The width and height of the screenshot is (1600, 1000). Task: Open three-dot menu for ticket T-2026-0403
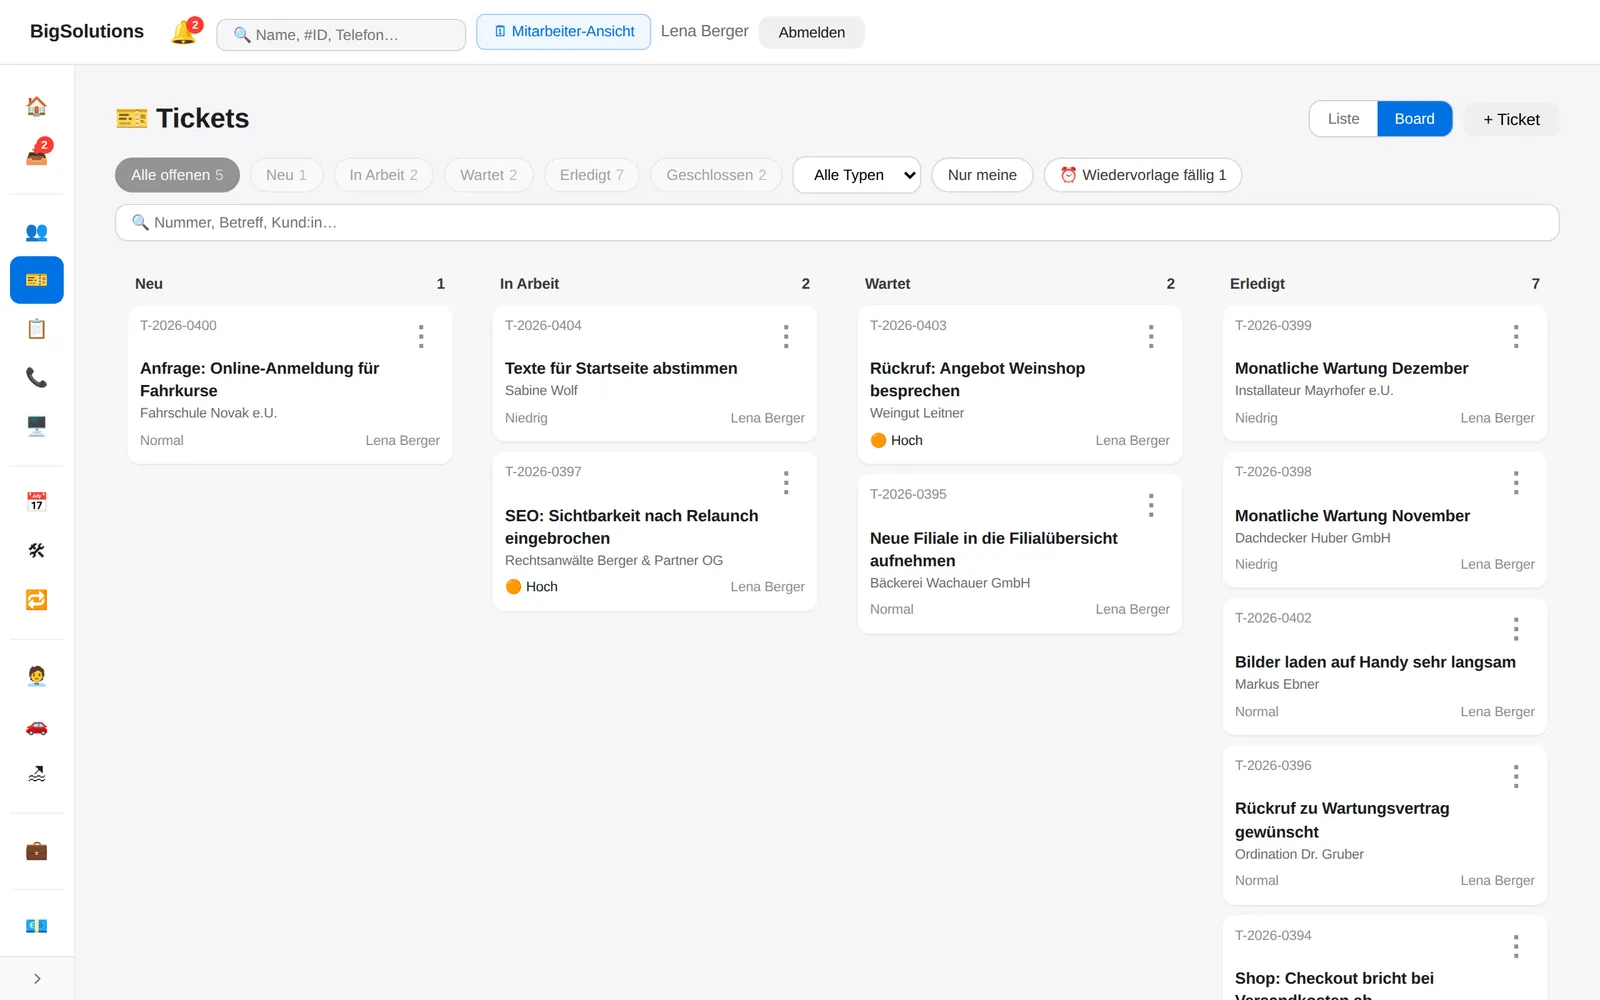coord(1151,336)
